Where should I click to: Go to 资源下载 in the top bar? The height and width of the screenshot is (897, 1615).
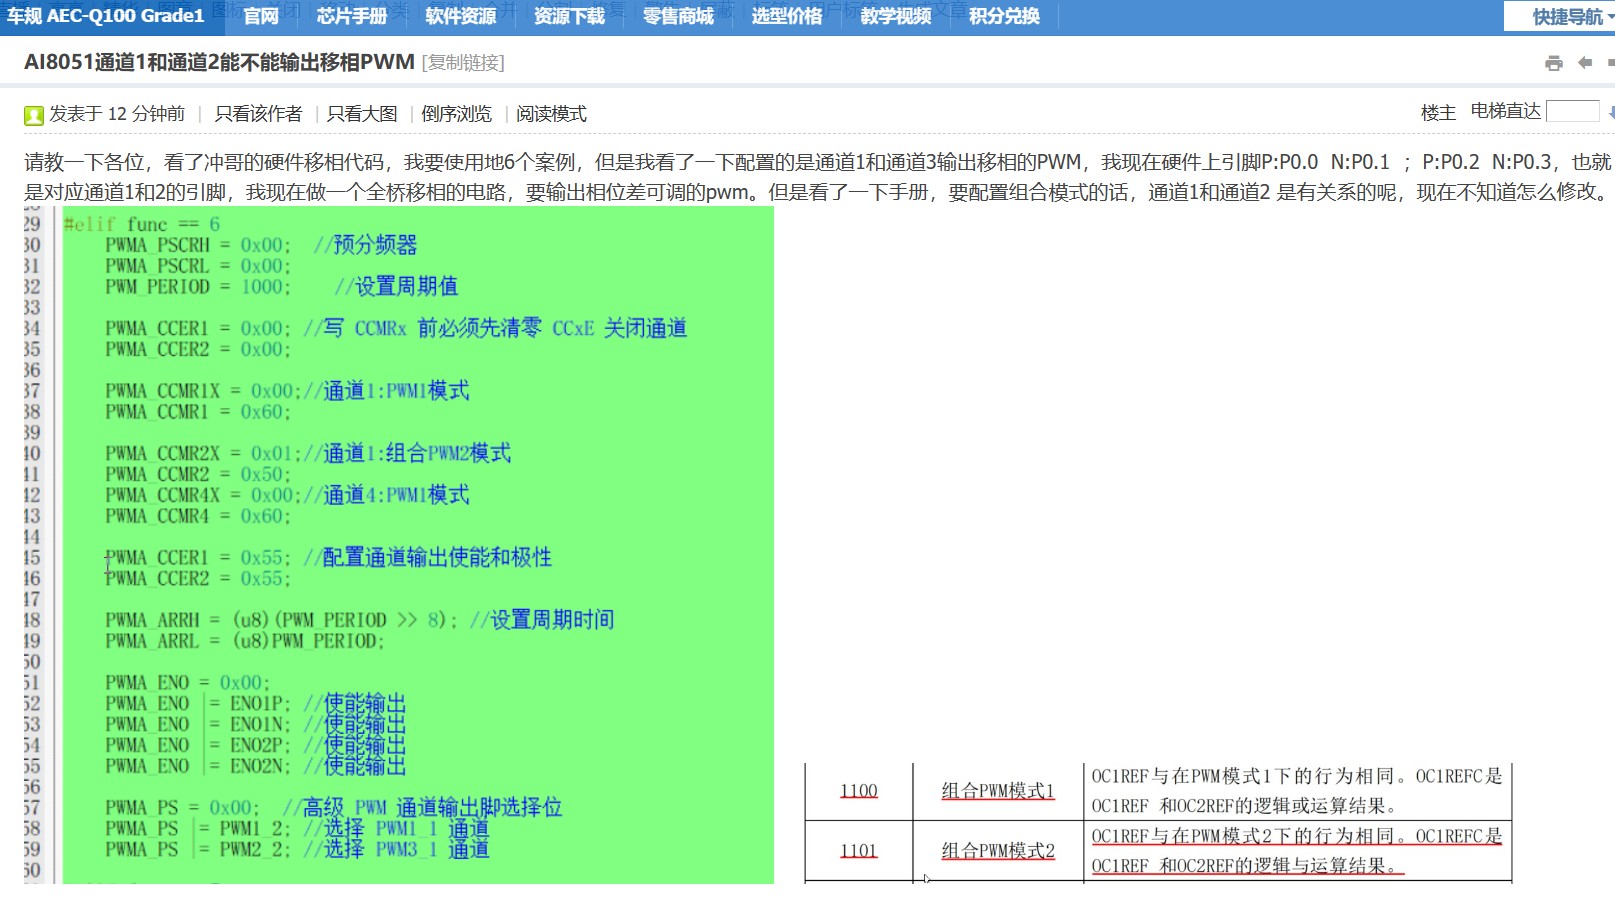click(570, 16)
